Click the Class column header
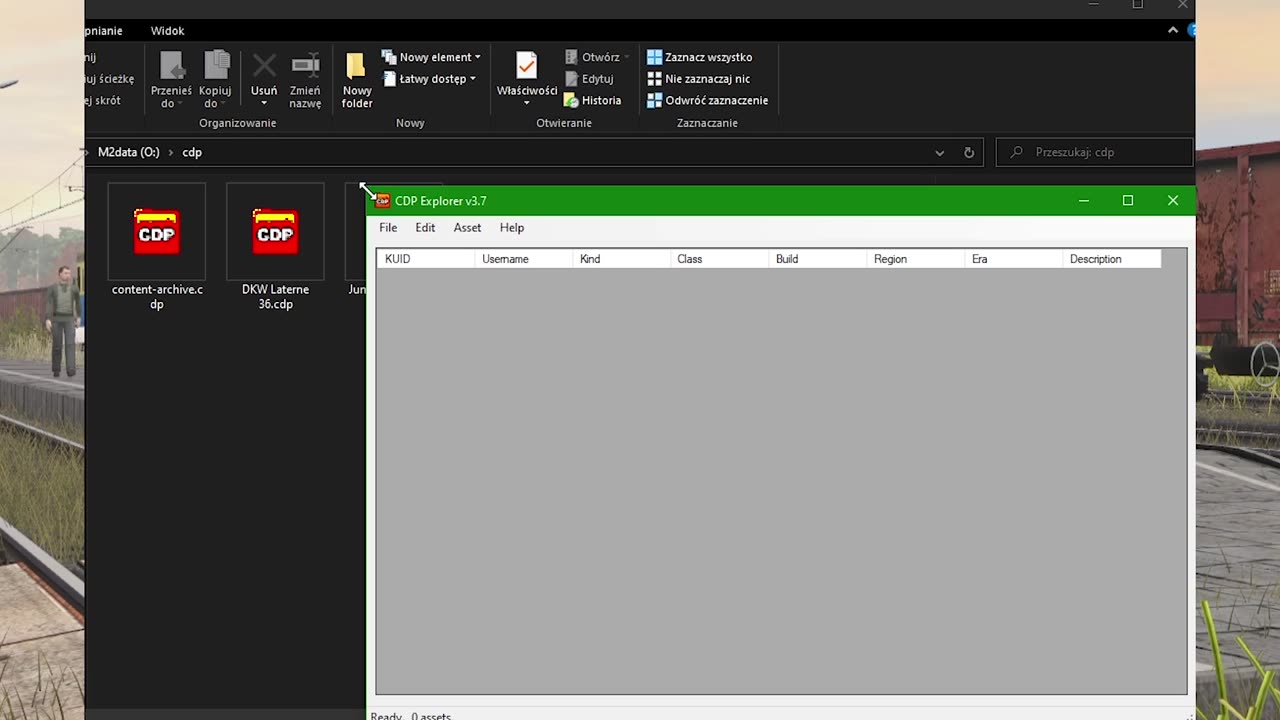The height and width of the screenshot is (720, 1280). [x=720, y=259]
